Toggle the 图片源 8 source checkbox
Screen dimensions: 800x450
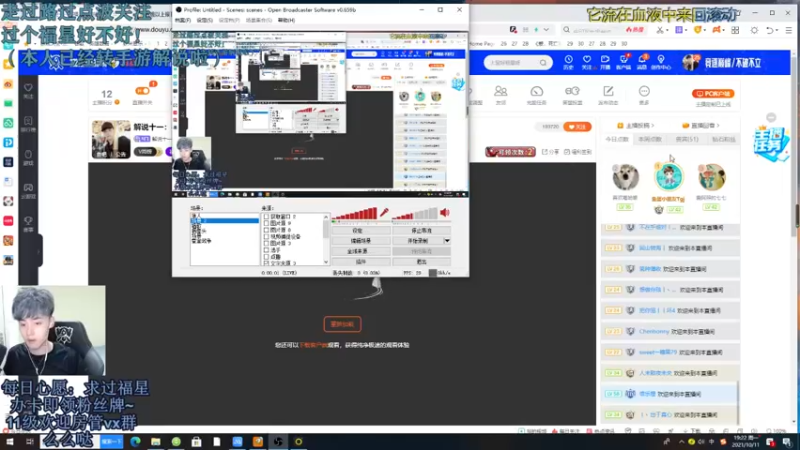pos(266,230)
